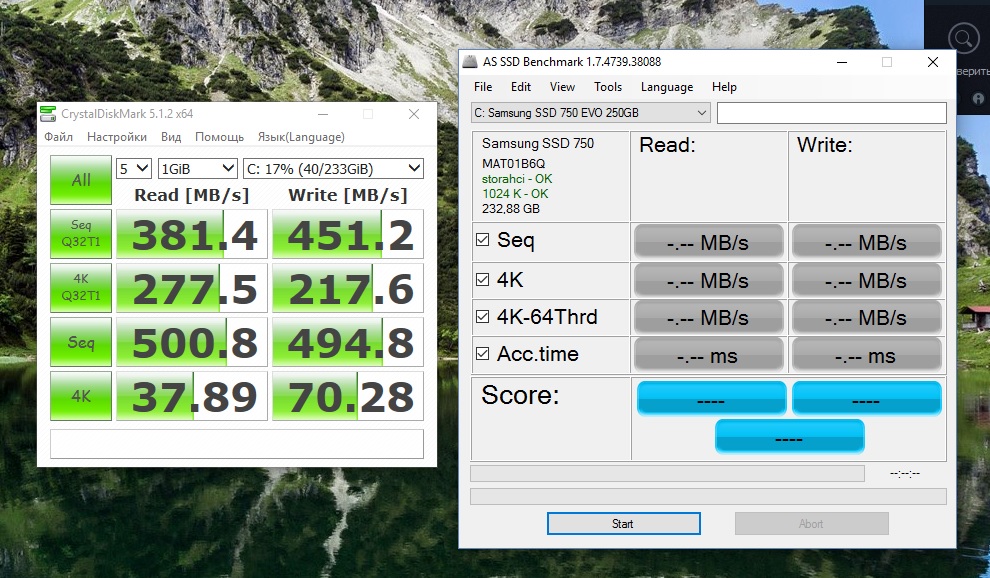Click the Acc.time write result field
Screen dimensions: 990x578
[x=866, y=355]
